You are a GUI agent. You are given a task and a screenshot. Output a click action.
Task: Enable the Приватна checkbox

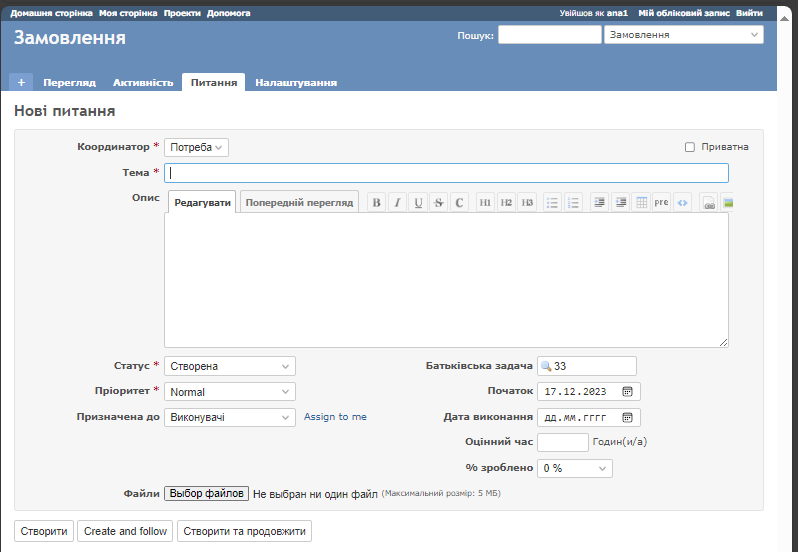(x=690, y=147)
